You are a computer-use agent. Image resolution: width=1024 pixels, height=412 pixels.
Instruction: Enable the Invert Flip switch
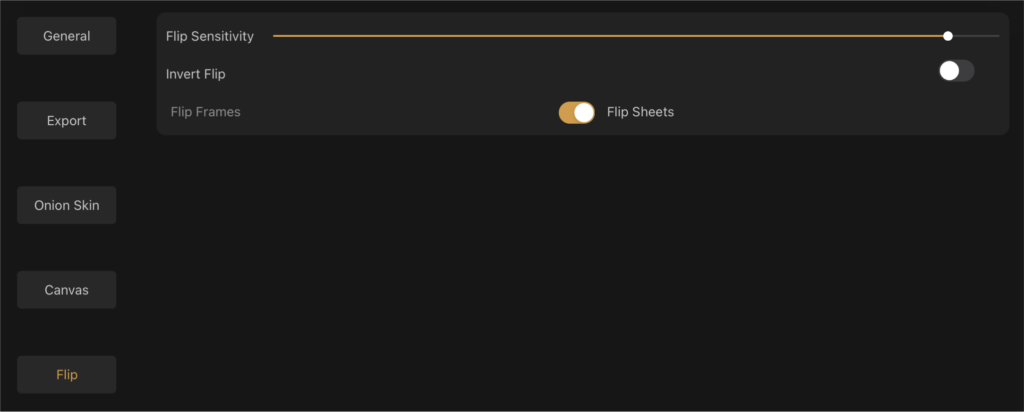coord(956,71)
